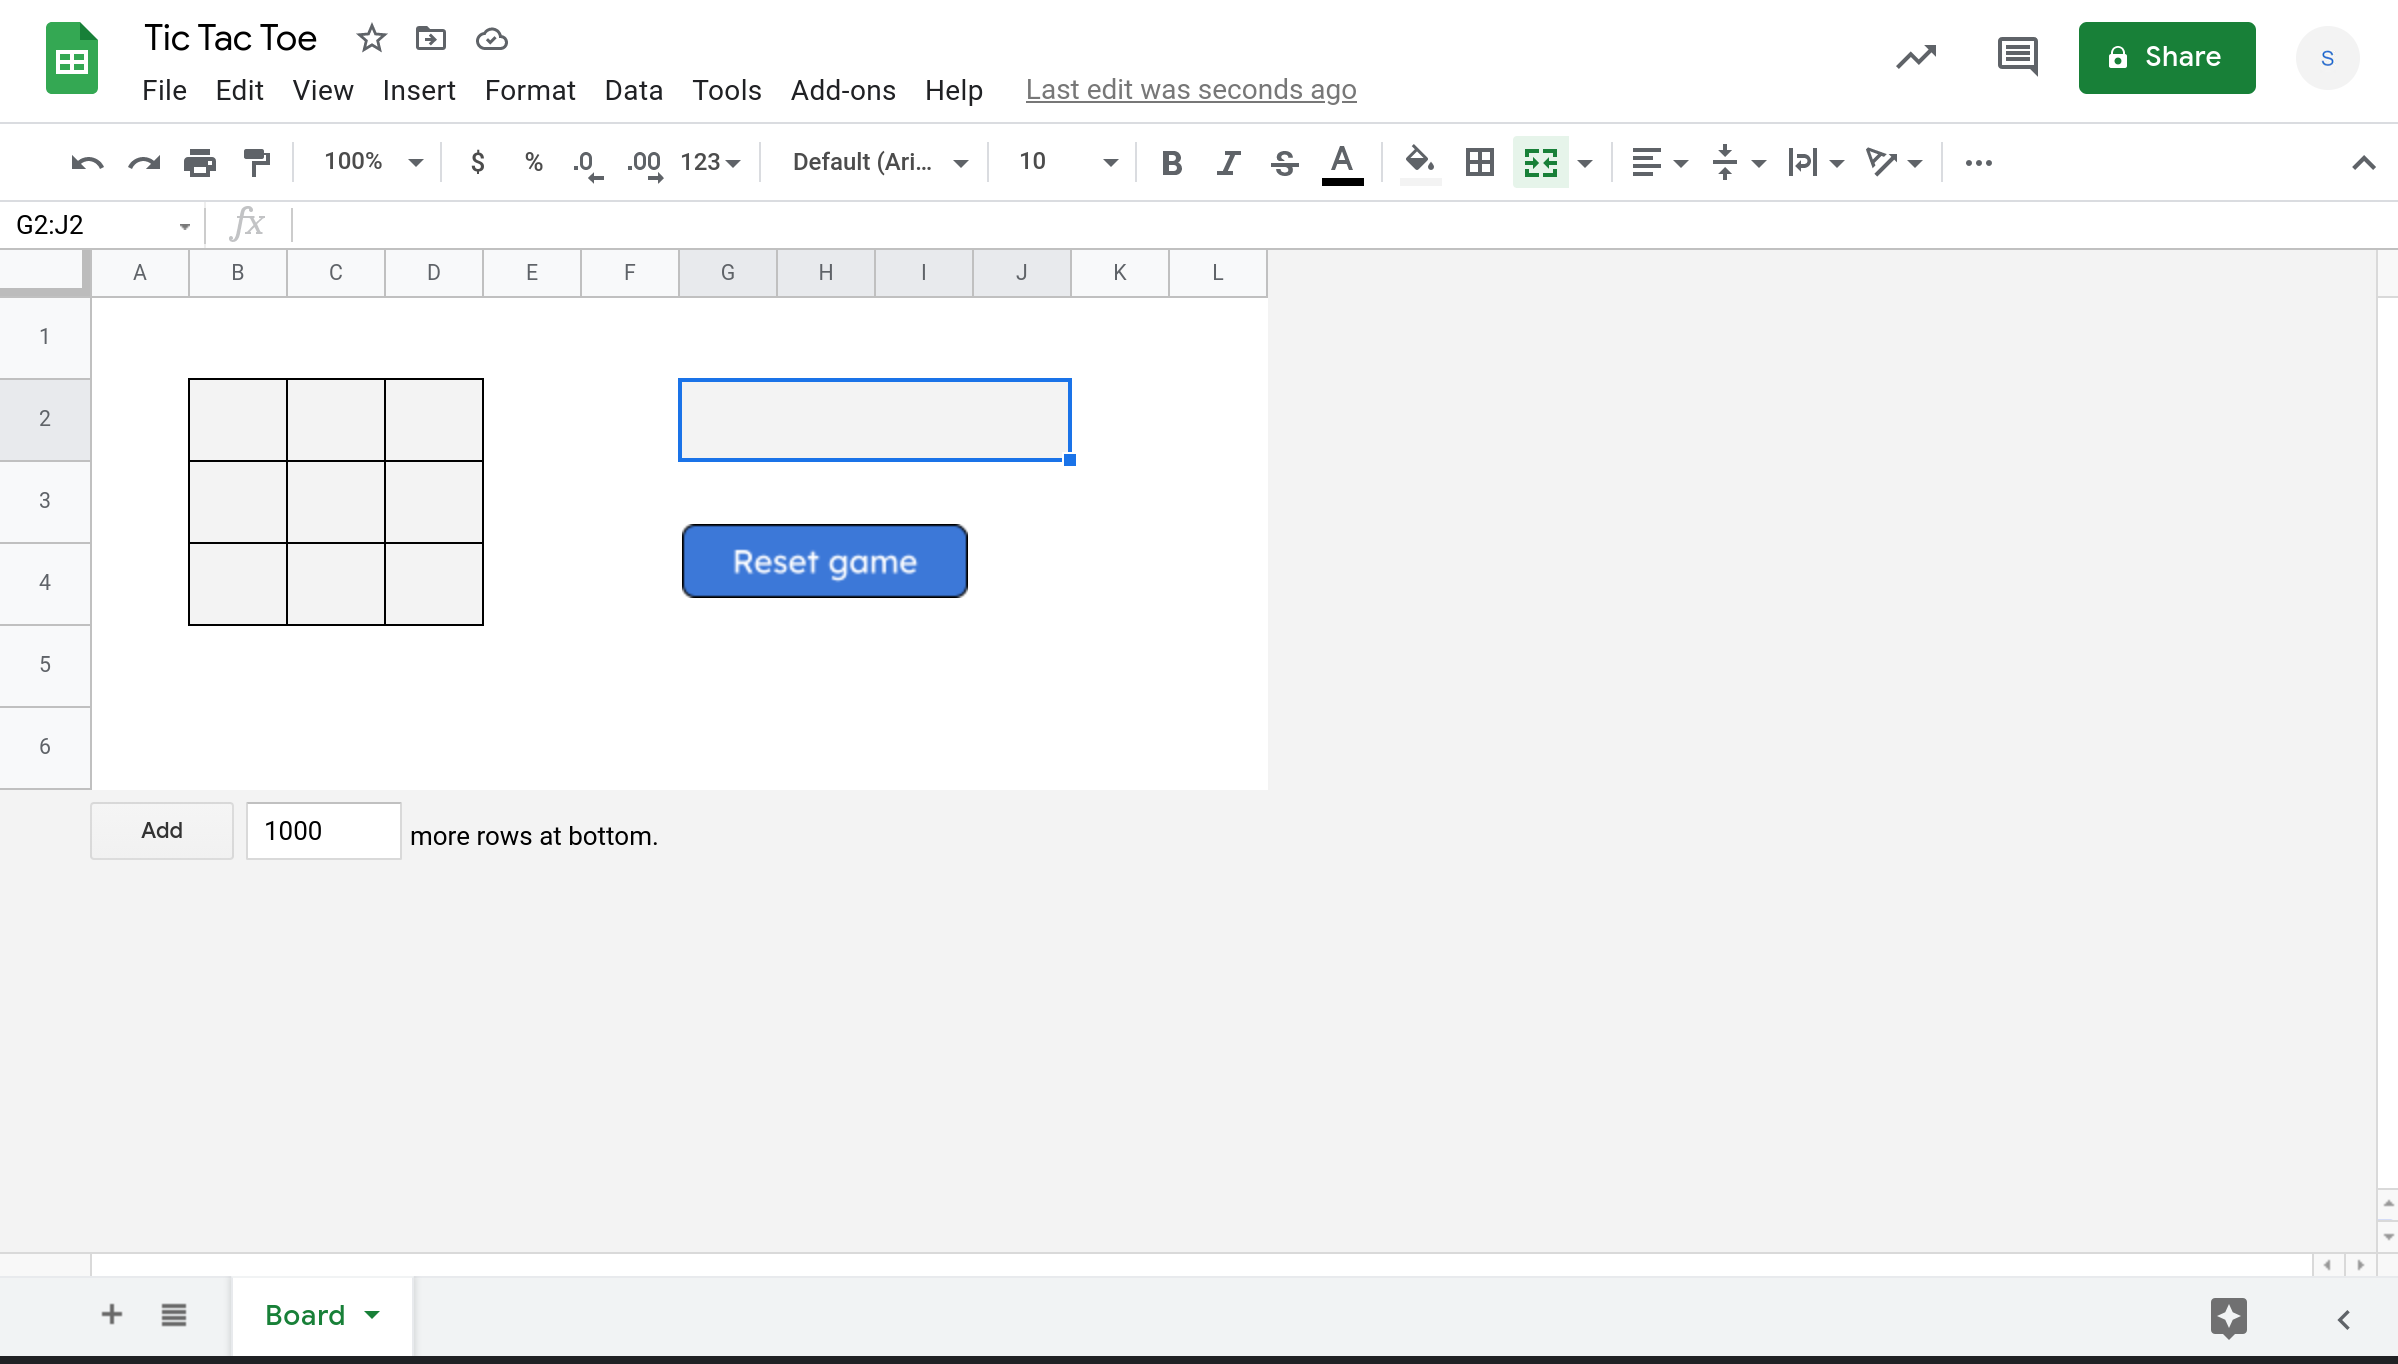This screenshot has width=2398, height=1364.
Task: Increase decimal places
Action: tap(644, 163)
